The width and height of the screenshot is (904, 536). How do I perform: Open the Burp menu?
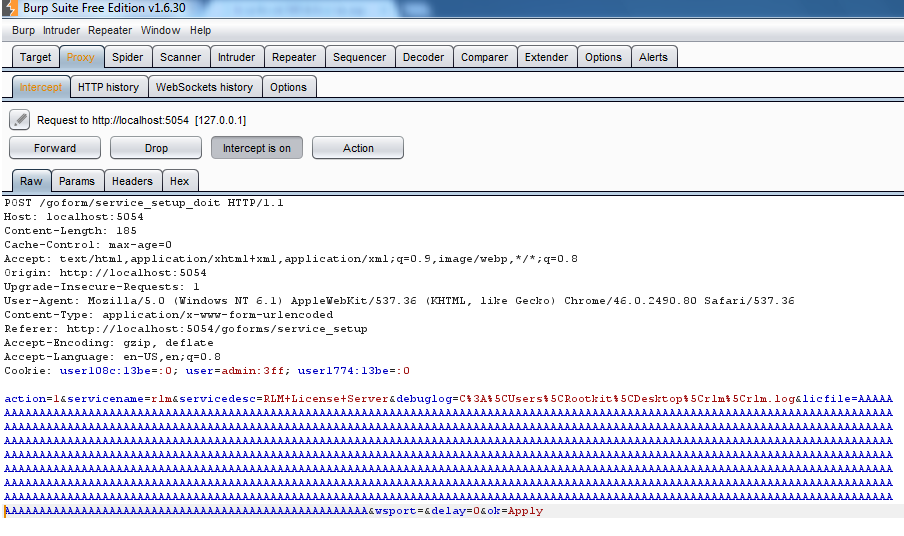(x=23, y=31)
